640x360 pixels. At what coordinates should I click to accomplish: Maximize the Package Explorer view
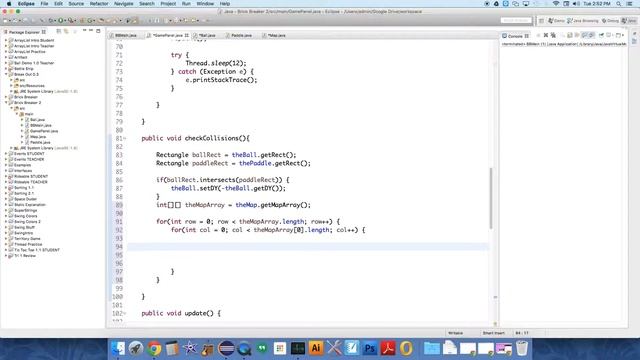coord(98,31)
